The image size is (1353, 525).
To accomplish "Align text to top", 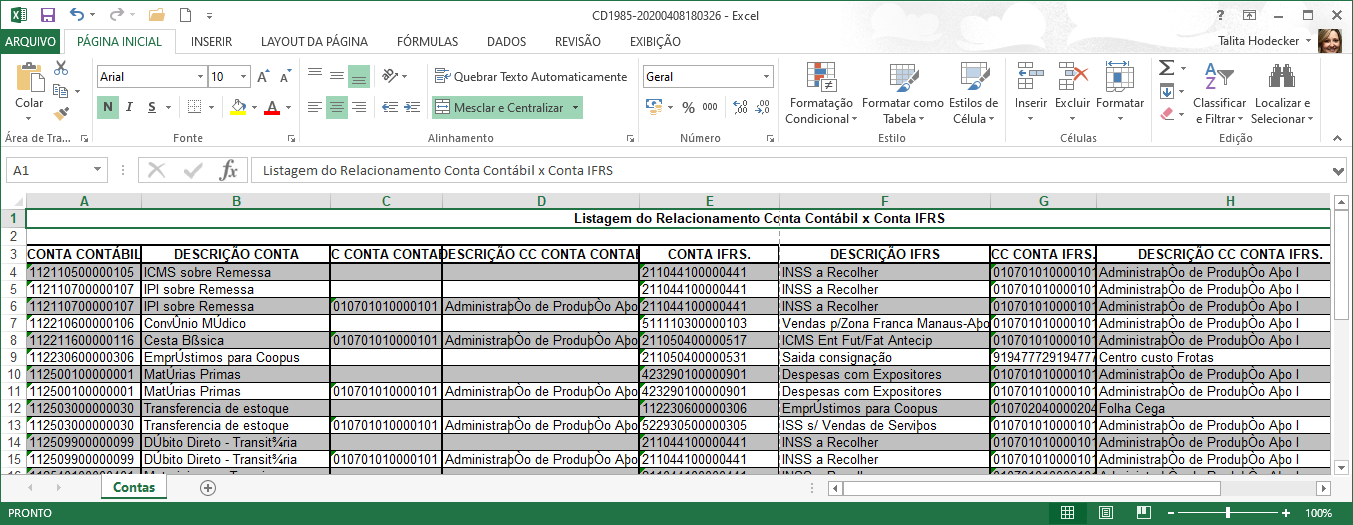I will [315, 76].
